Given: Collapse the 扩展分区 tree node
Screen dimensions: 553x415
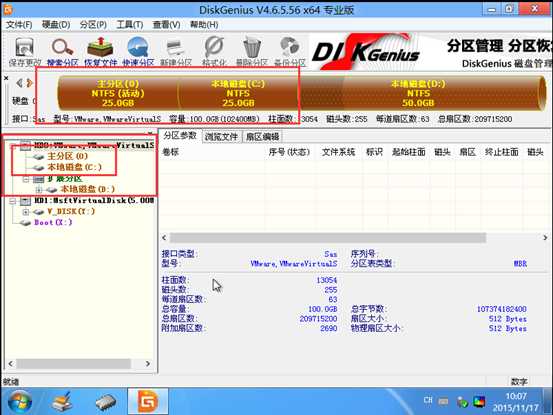Looking at the screenshot, I should [25, 179].
